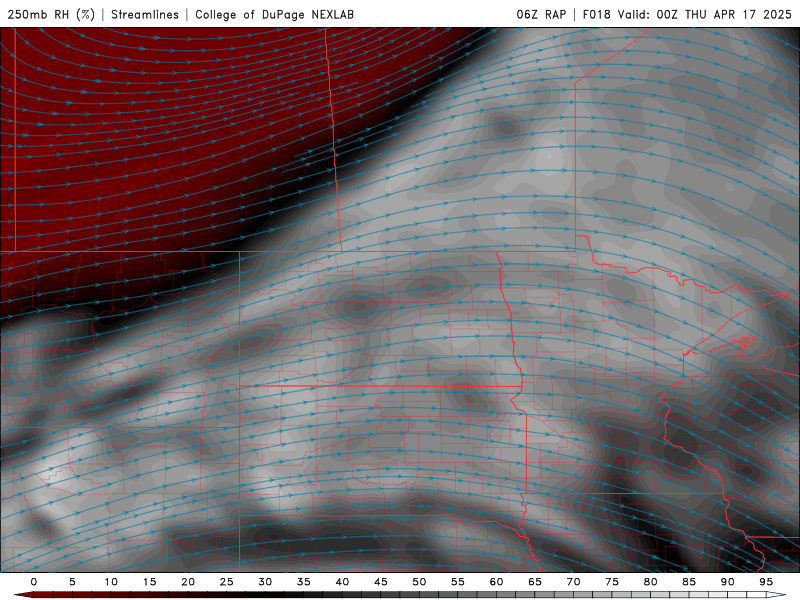800x600 pixels.
Task: Click the '250mb RH (%)' title text
Action: 51,14
